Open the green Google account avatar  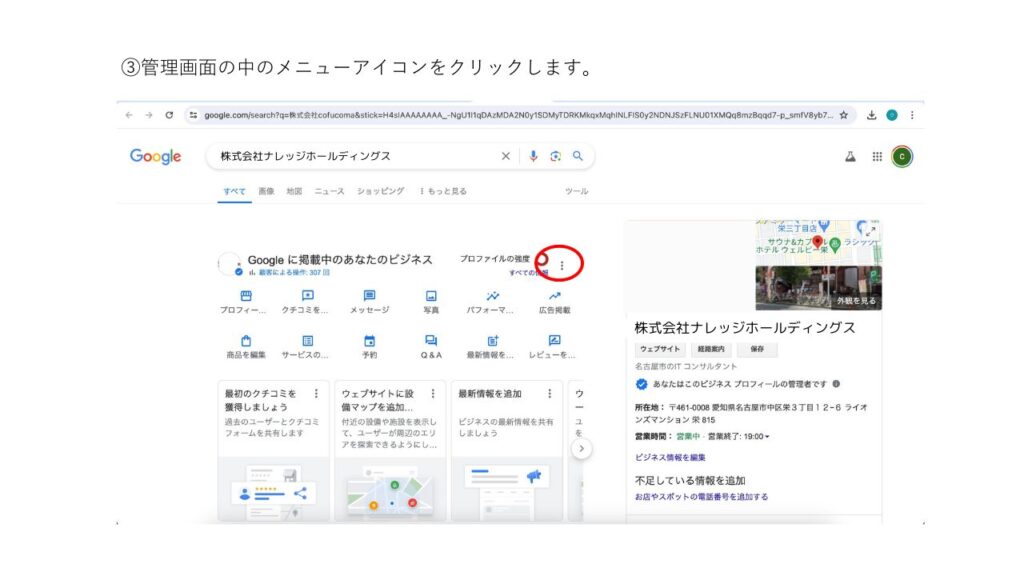pos(902,157)
